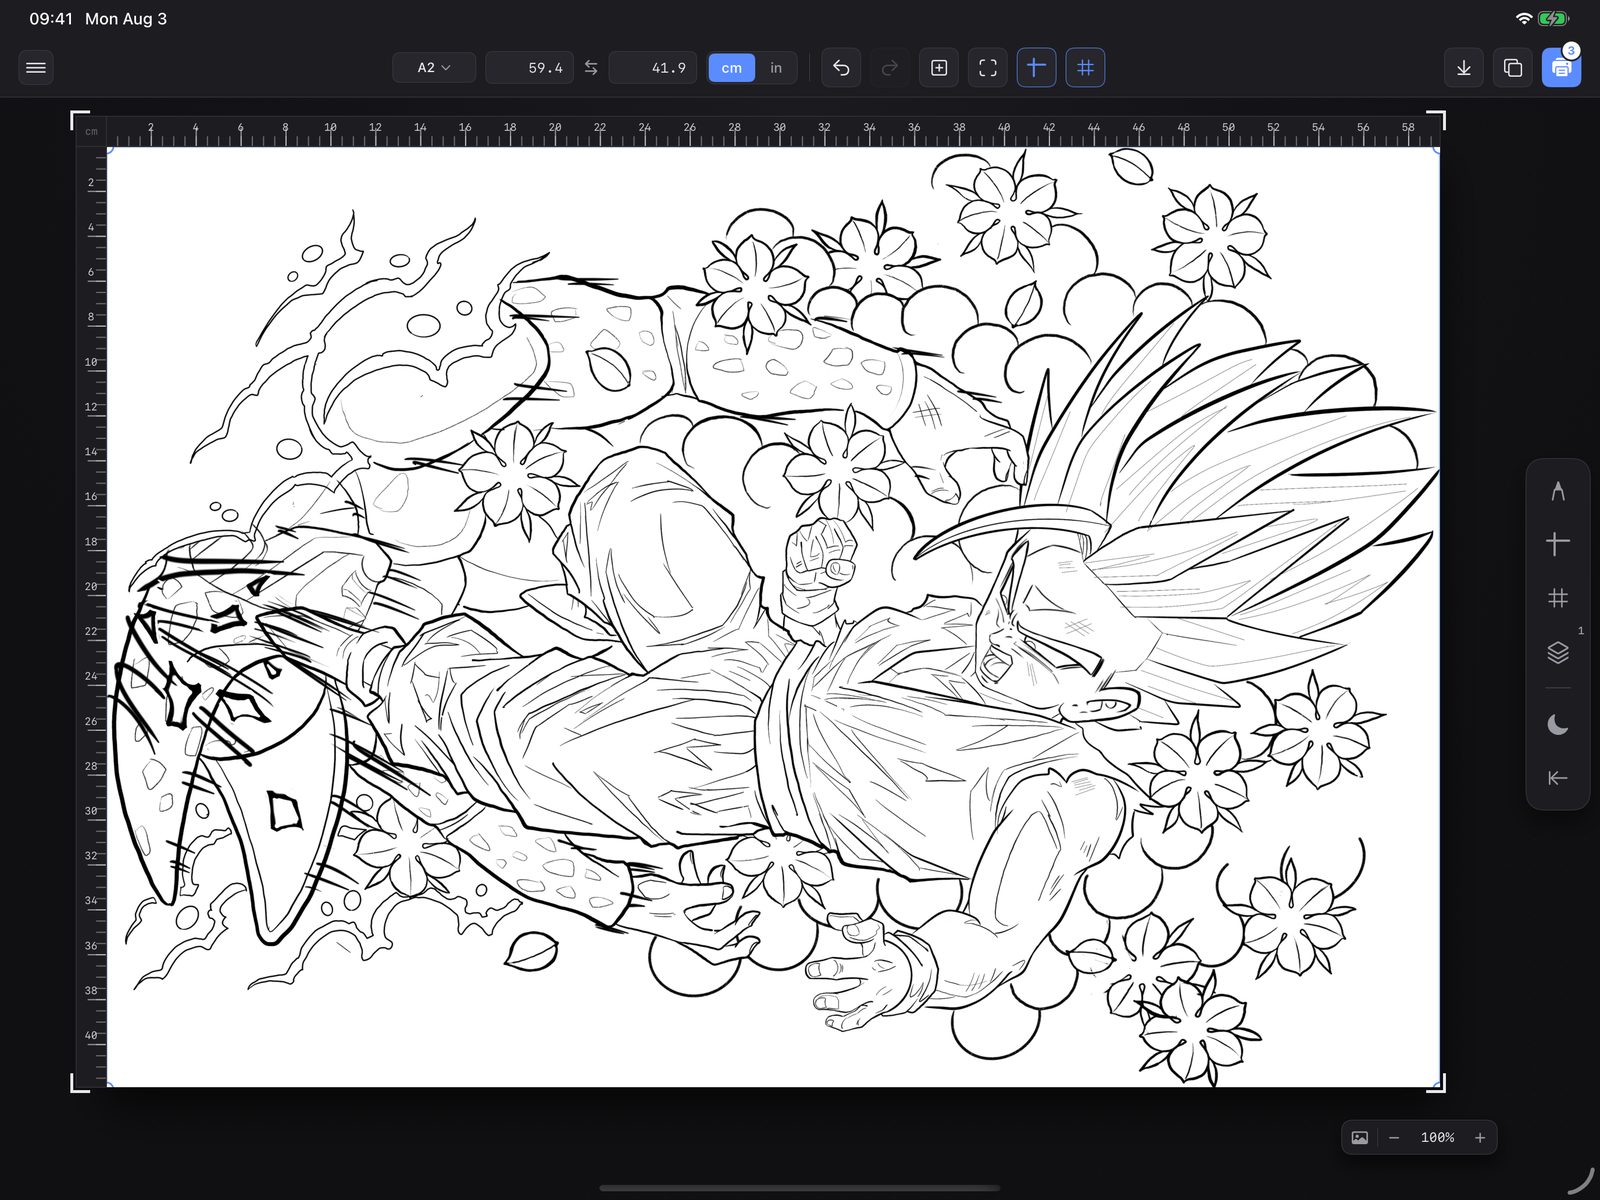This screenshot has width=1600, height=1200.
Task: Click the grid icon in side panel
Action: (1558, 598)
